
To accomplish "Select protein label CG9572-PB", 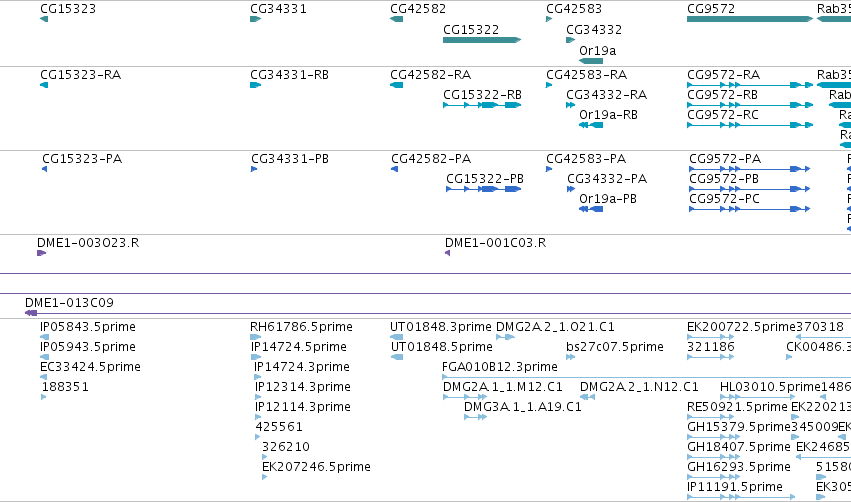I will click(724, 179).
